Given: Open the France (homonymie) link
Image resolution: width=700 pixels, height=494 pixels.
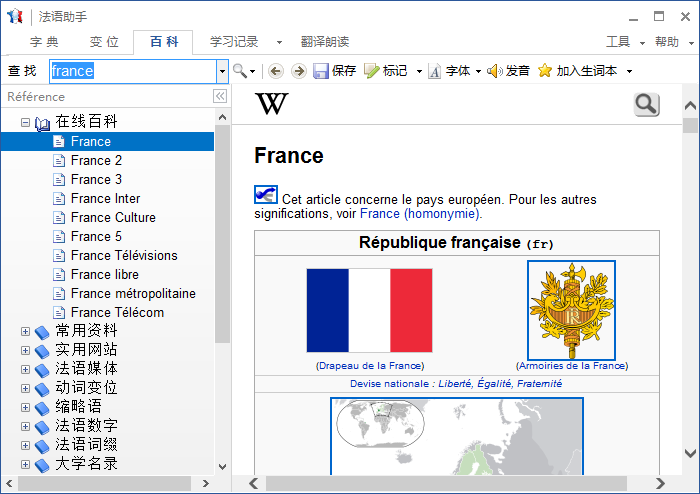Looking at the screenshot, I should coord(420,214).
